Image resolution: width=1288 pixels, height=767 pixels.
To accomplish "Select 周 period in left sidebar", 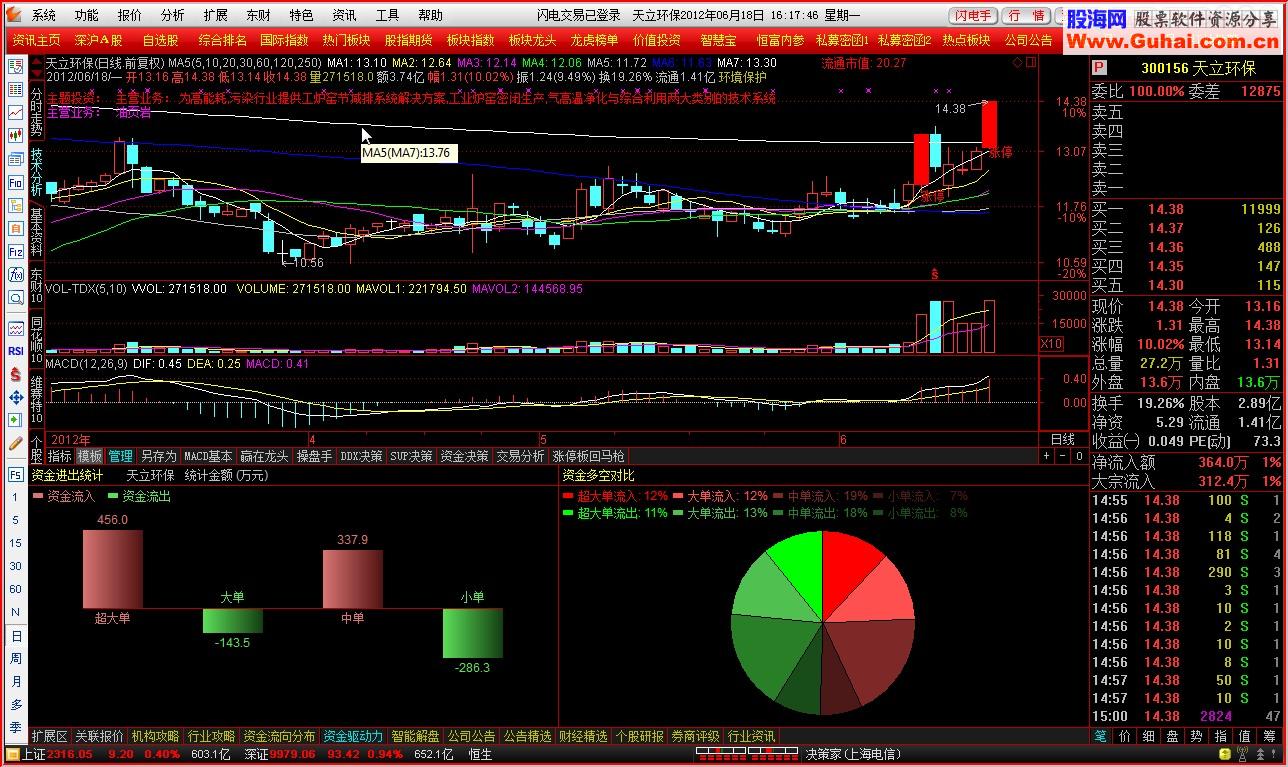I will coord(16,659).
